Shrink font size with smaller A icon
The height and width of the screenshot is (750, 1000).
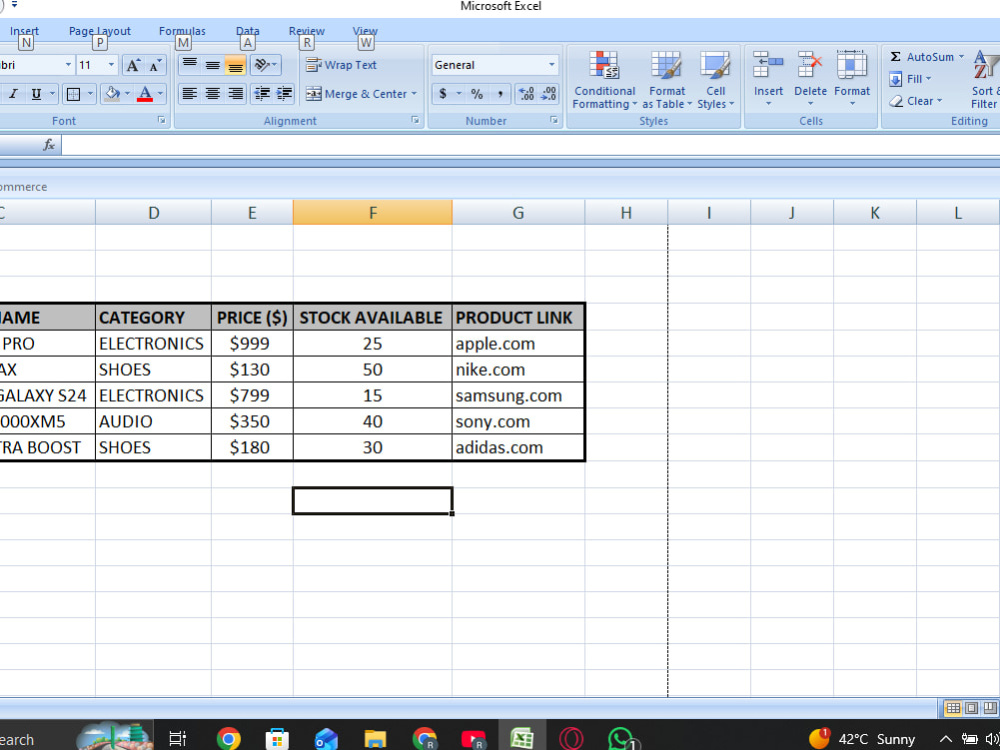coord(155,65)
